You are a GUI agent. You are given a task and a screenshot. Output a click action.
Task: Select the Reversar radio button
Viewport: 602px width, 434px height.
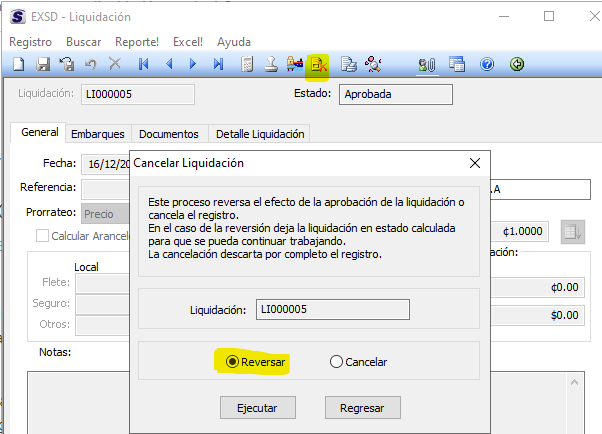pyautogui.click(x=233, y=362)
